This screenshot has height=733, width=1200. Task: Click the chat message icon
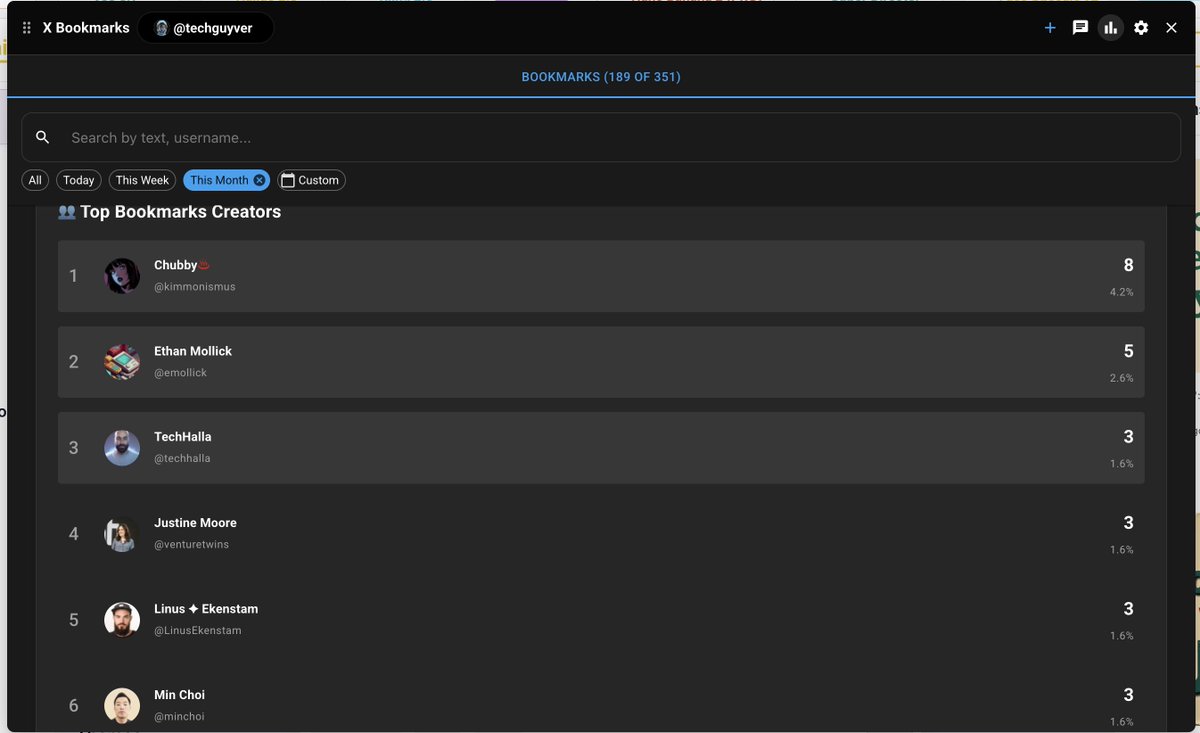pos(1080,27)
